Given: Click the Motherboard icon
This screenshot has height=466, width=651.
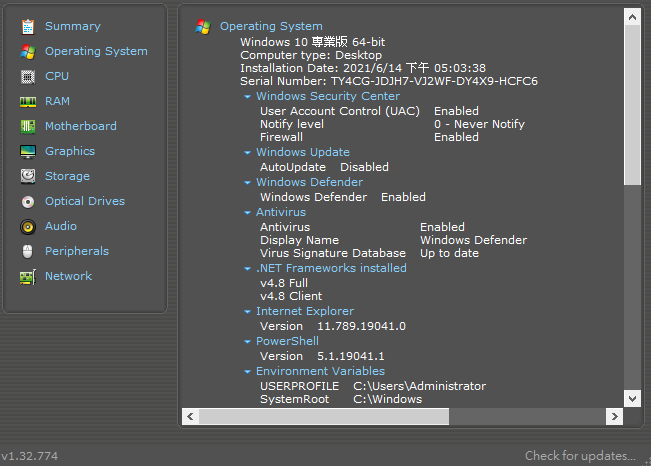Looking at the screenshot, I should pos(28,127).
